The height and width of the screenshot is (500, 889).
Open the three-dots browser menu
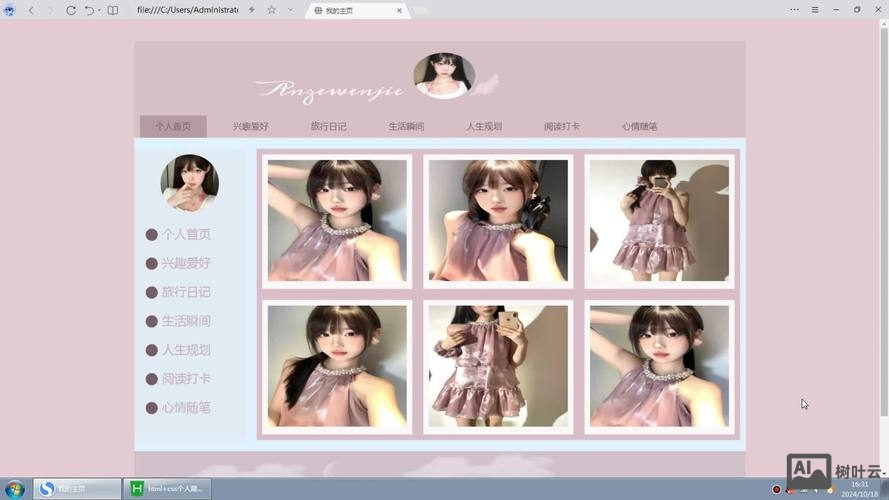pyautogui.click(x=794, y=10)
